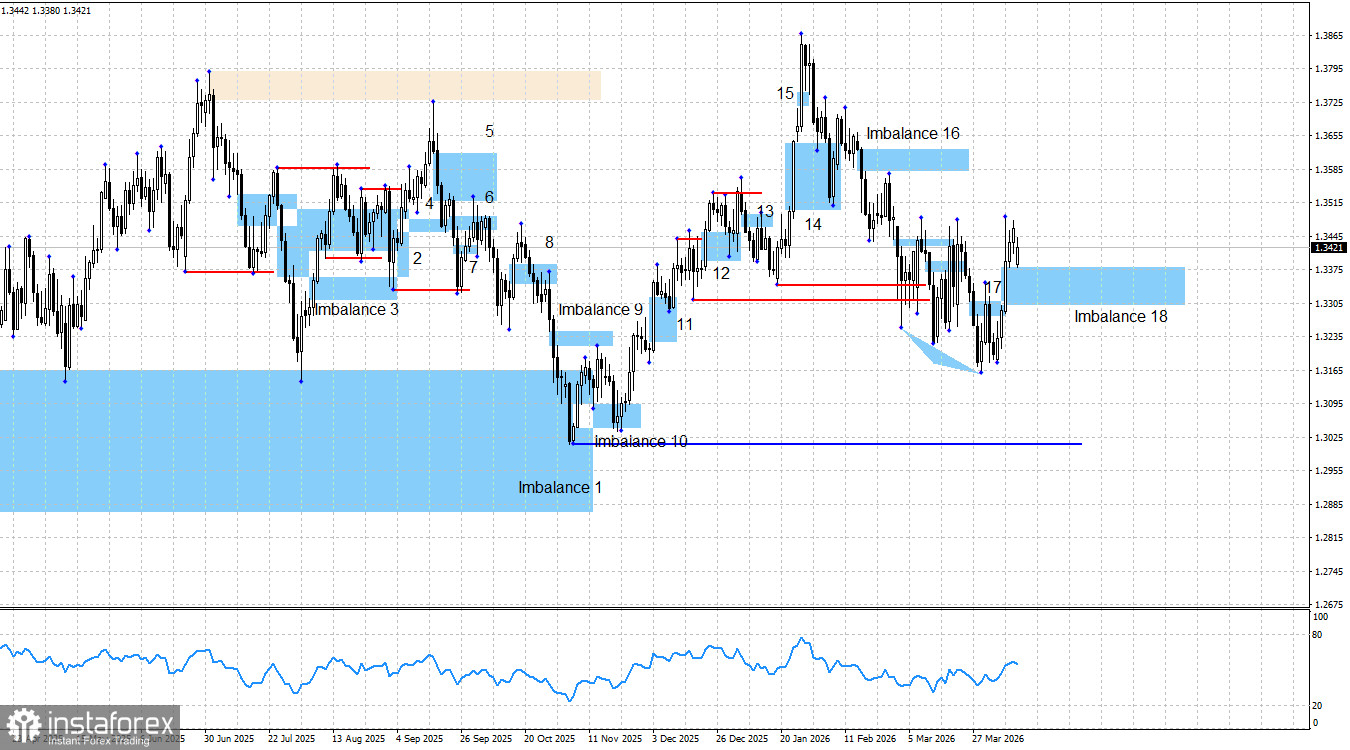The height and width of the screenshot is (750, 1350).
Task: Click the Imbalance 16 label
Action: [912, 133]
